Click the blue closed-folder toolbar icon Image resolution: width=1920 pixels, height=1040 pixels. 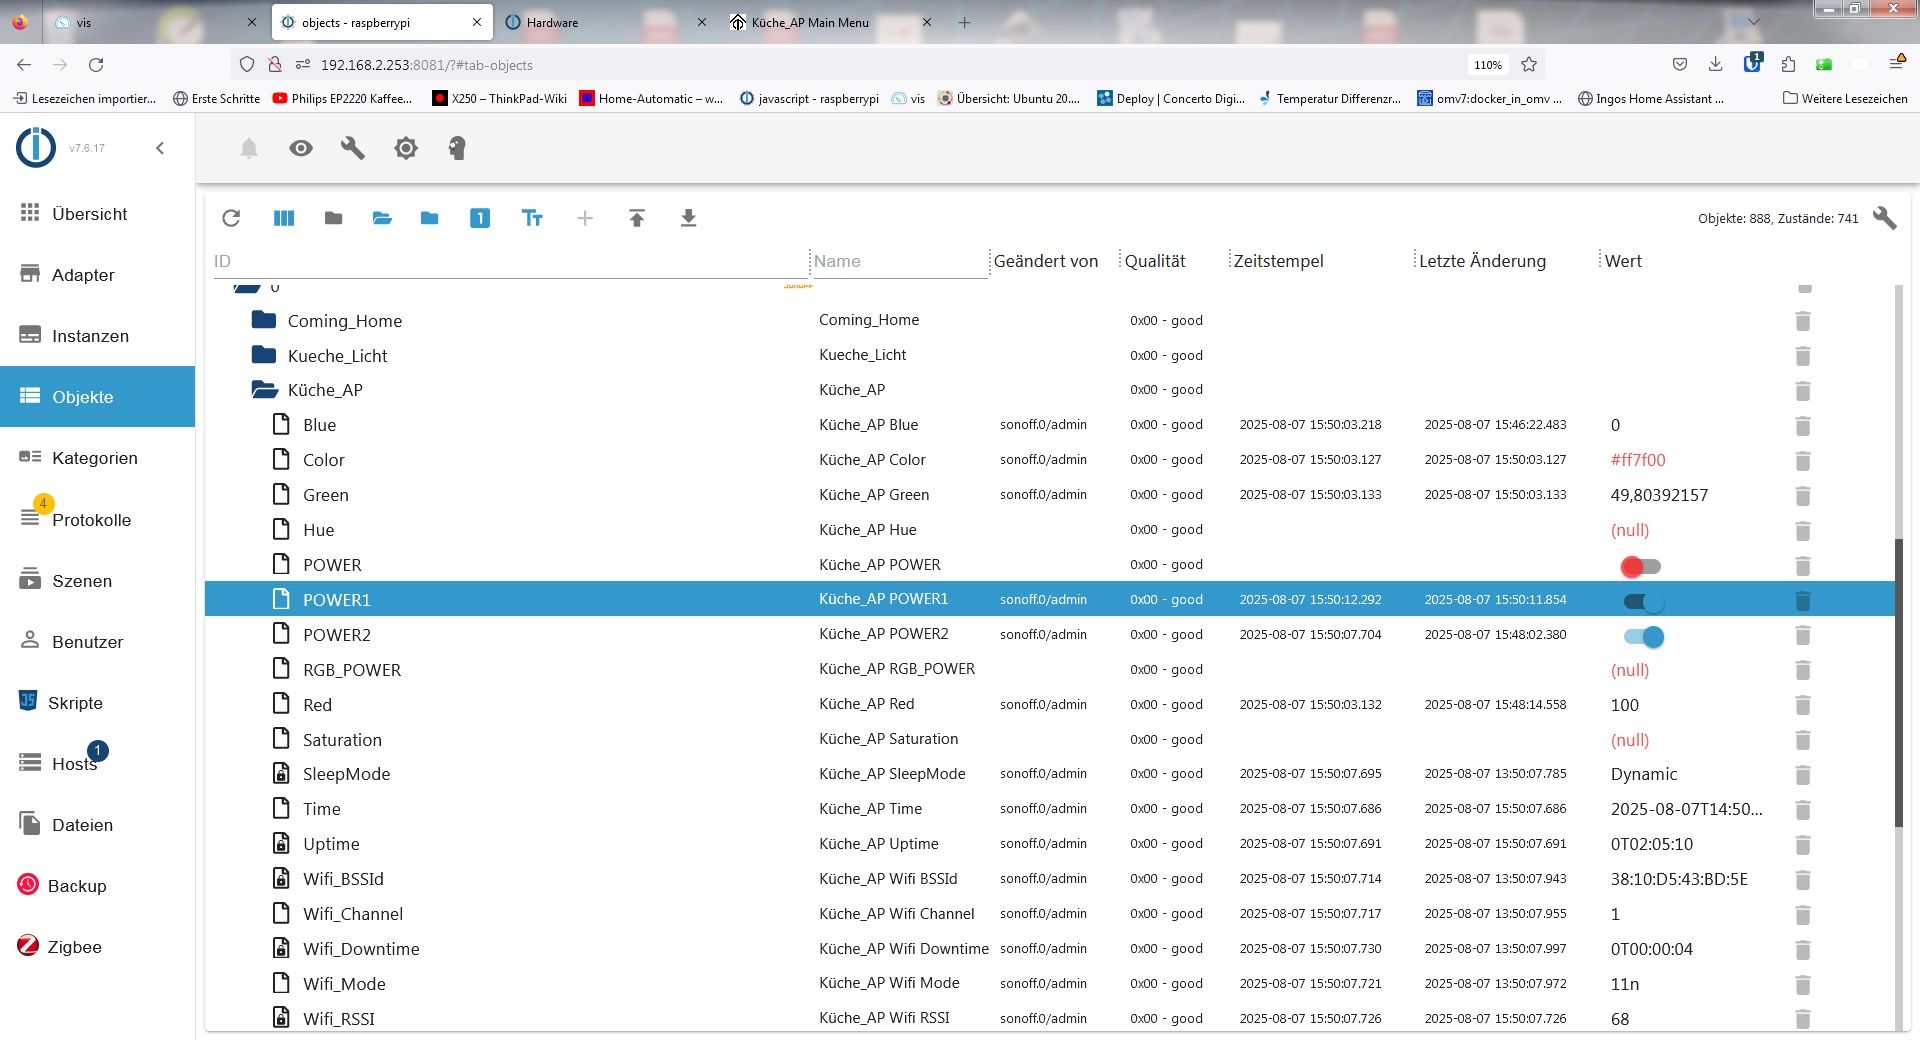(430, 218)
